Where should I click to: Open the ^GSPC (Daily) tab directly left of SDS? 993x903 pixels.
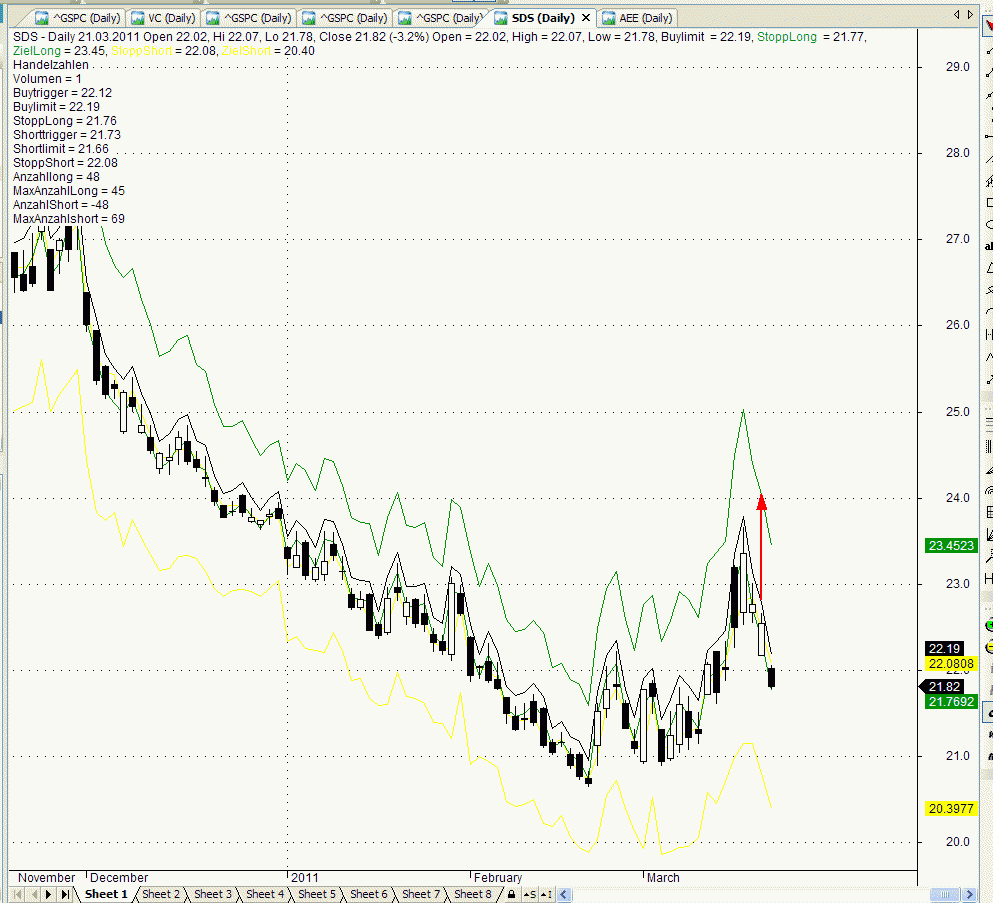click(x=441, y=18)
